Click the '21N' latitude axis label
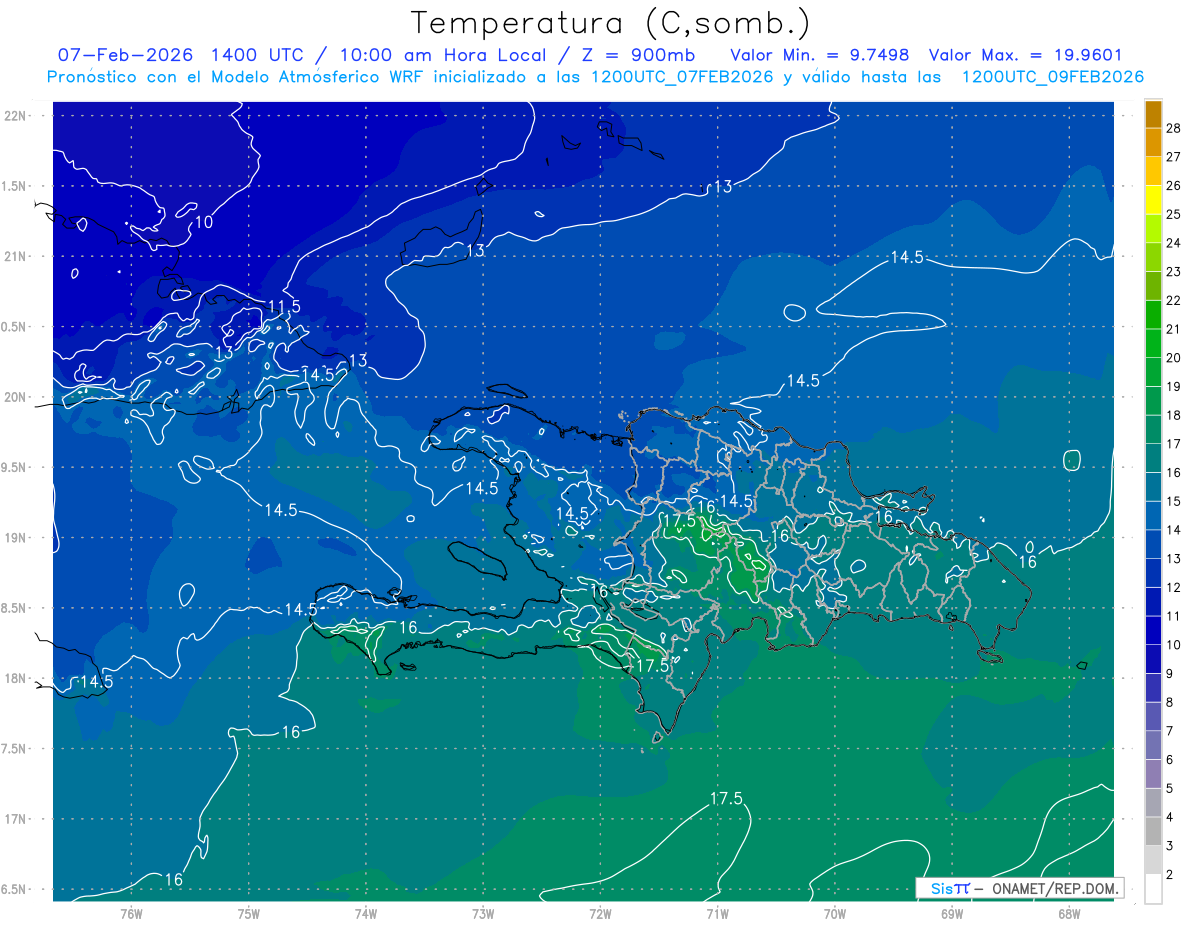The image size is (1200, 927). tap(17, 257)
